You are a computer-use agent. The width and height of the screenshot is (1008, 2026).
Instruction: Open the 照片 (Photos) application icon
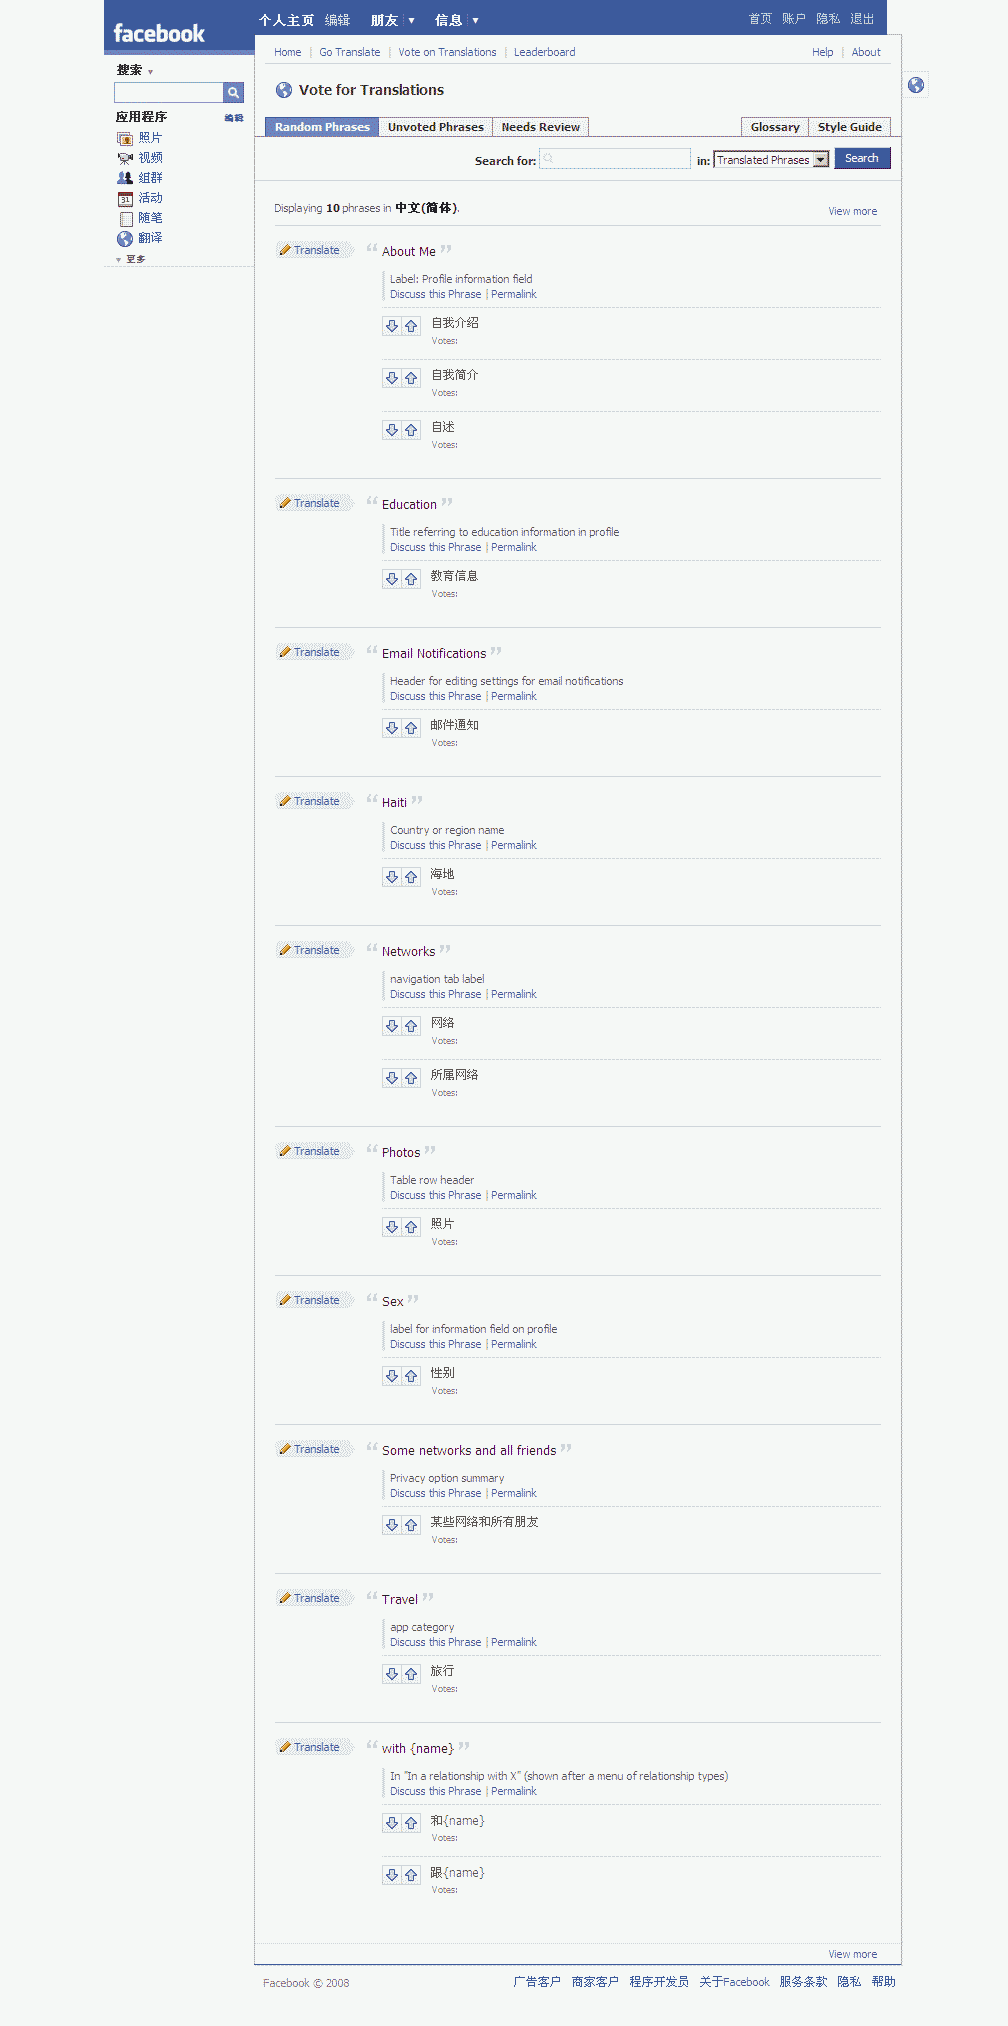pos(125,138)
